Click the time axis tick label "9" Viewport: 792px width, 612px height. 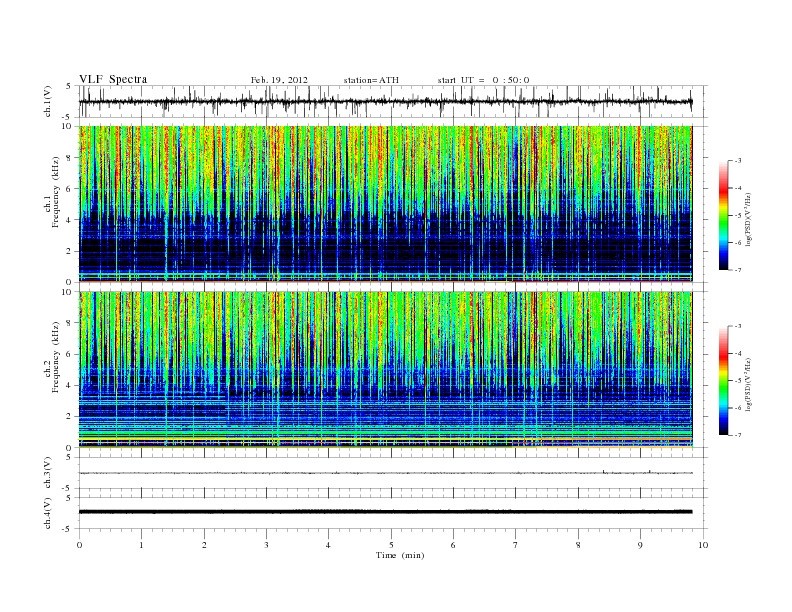tap(640, 545)
